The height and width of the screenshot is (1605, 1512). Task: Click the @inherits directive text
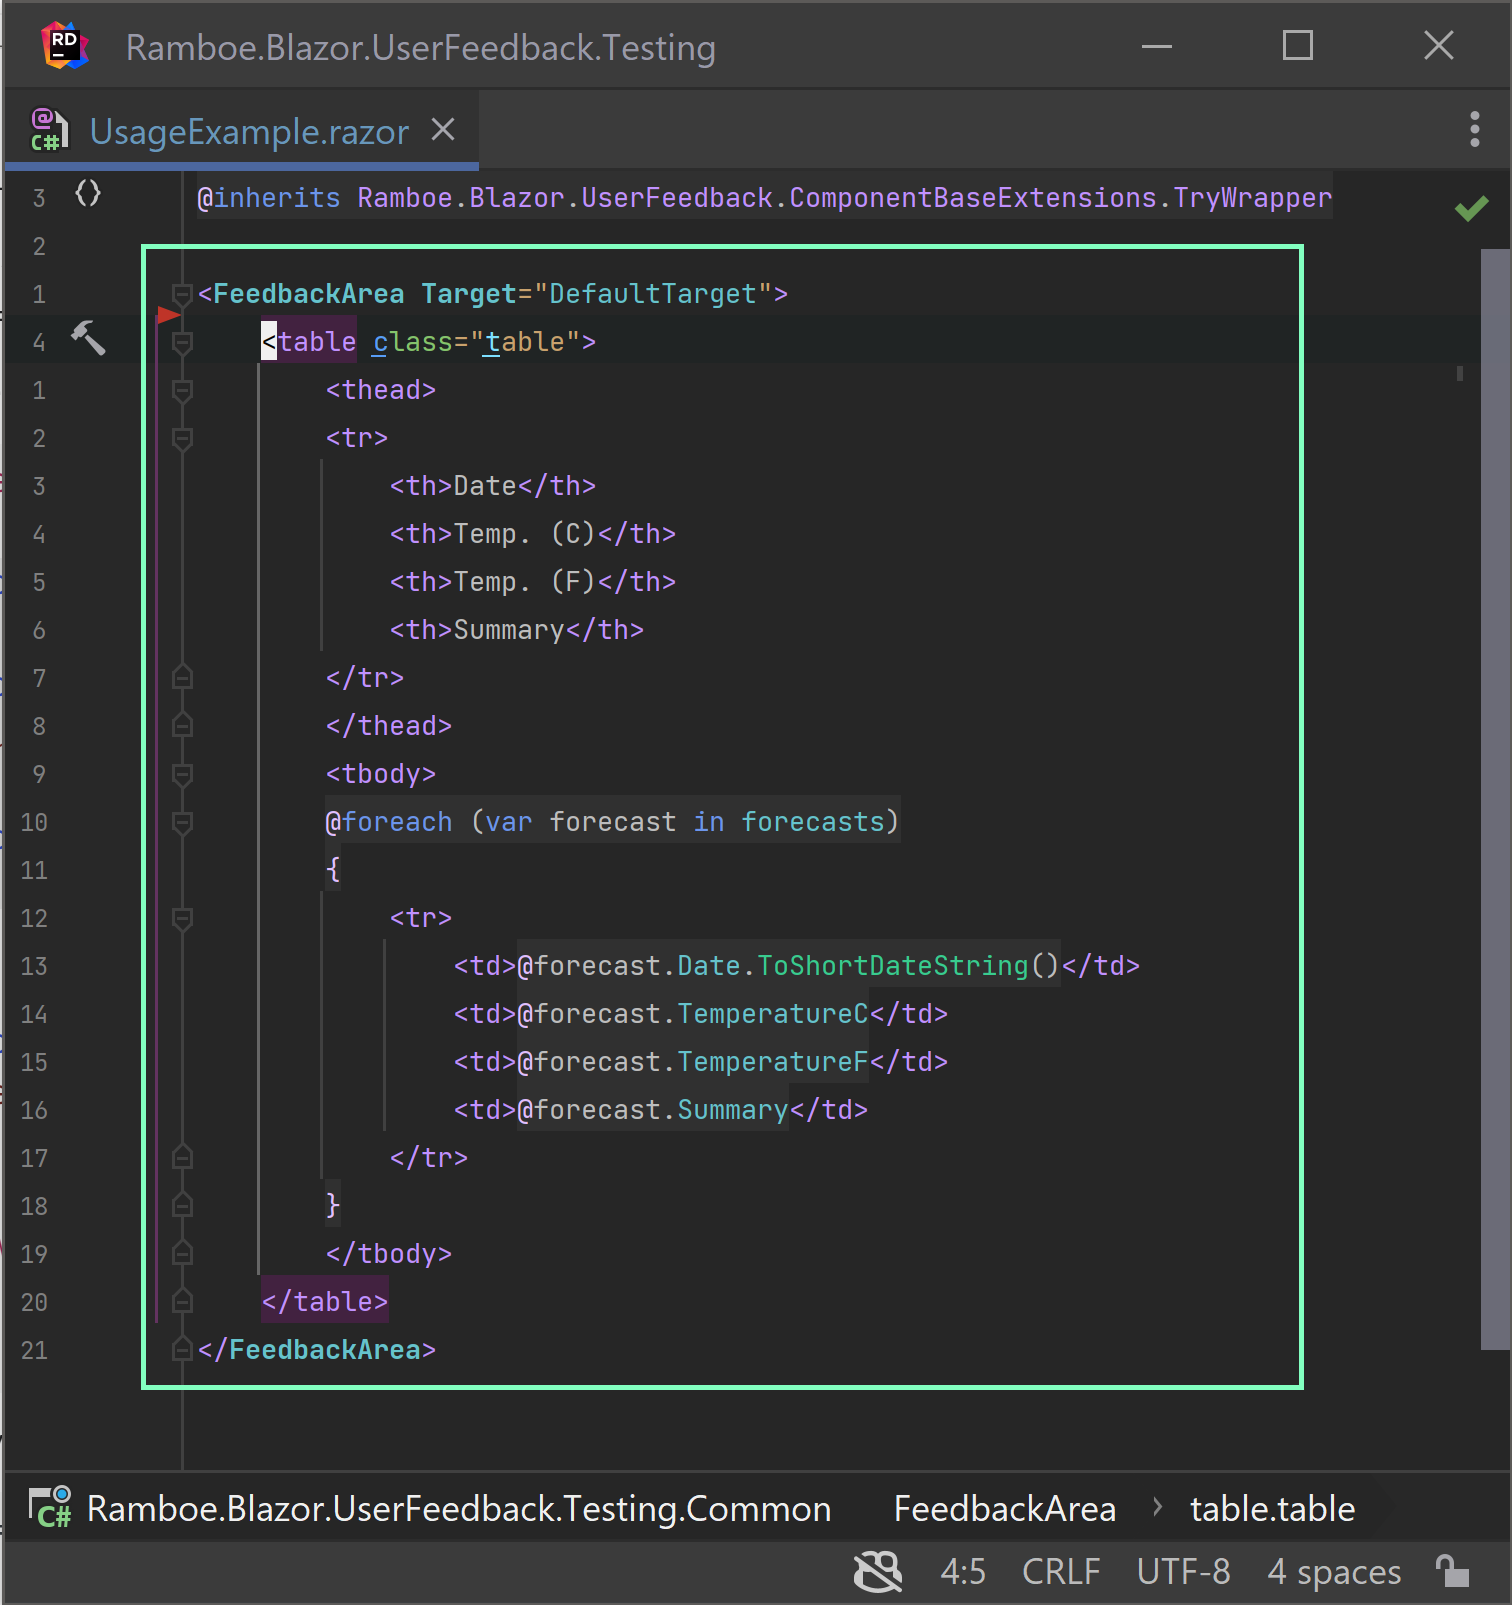point(269,198)
